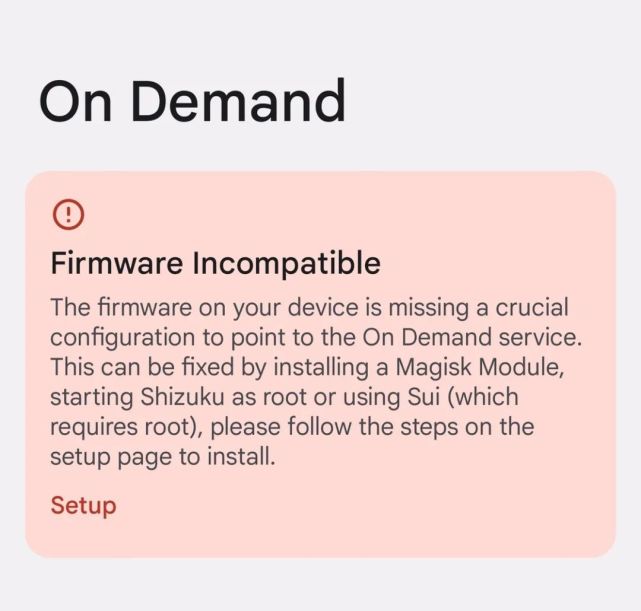This screenshot has height=611, width=641.
Task: Click the words Magisk Module
Action: [480, 367]
